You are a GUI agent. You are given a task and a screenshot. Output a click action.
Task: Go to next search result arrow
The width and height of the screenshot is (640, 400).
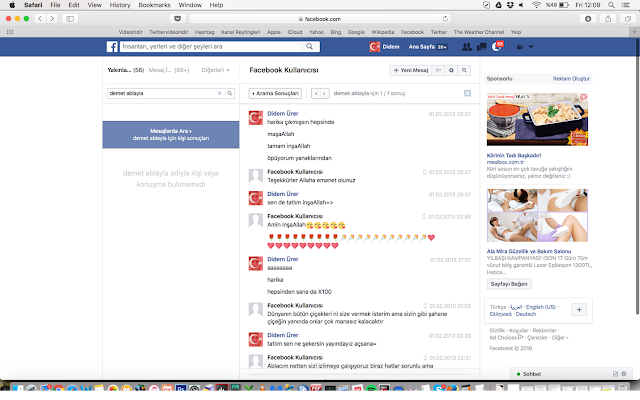click(324, 93)
